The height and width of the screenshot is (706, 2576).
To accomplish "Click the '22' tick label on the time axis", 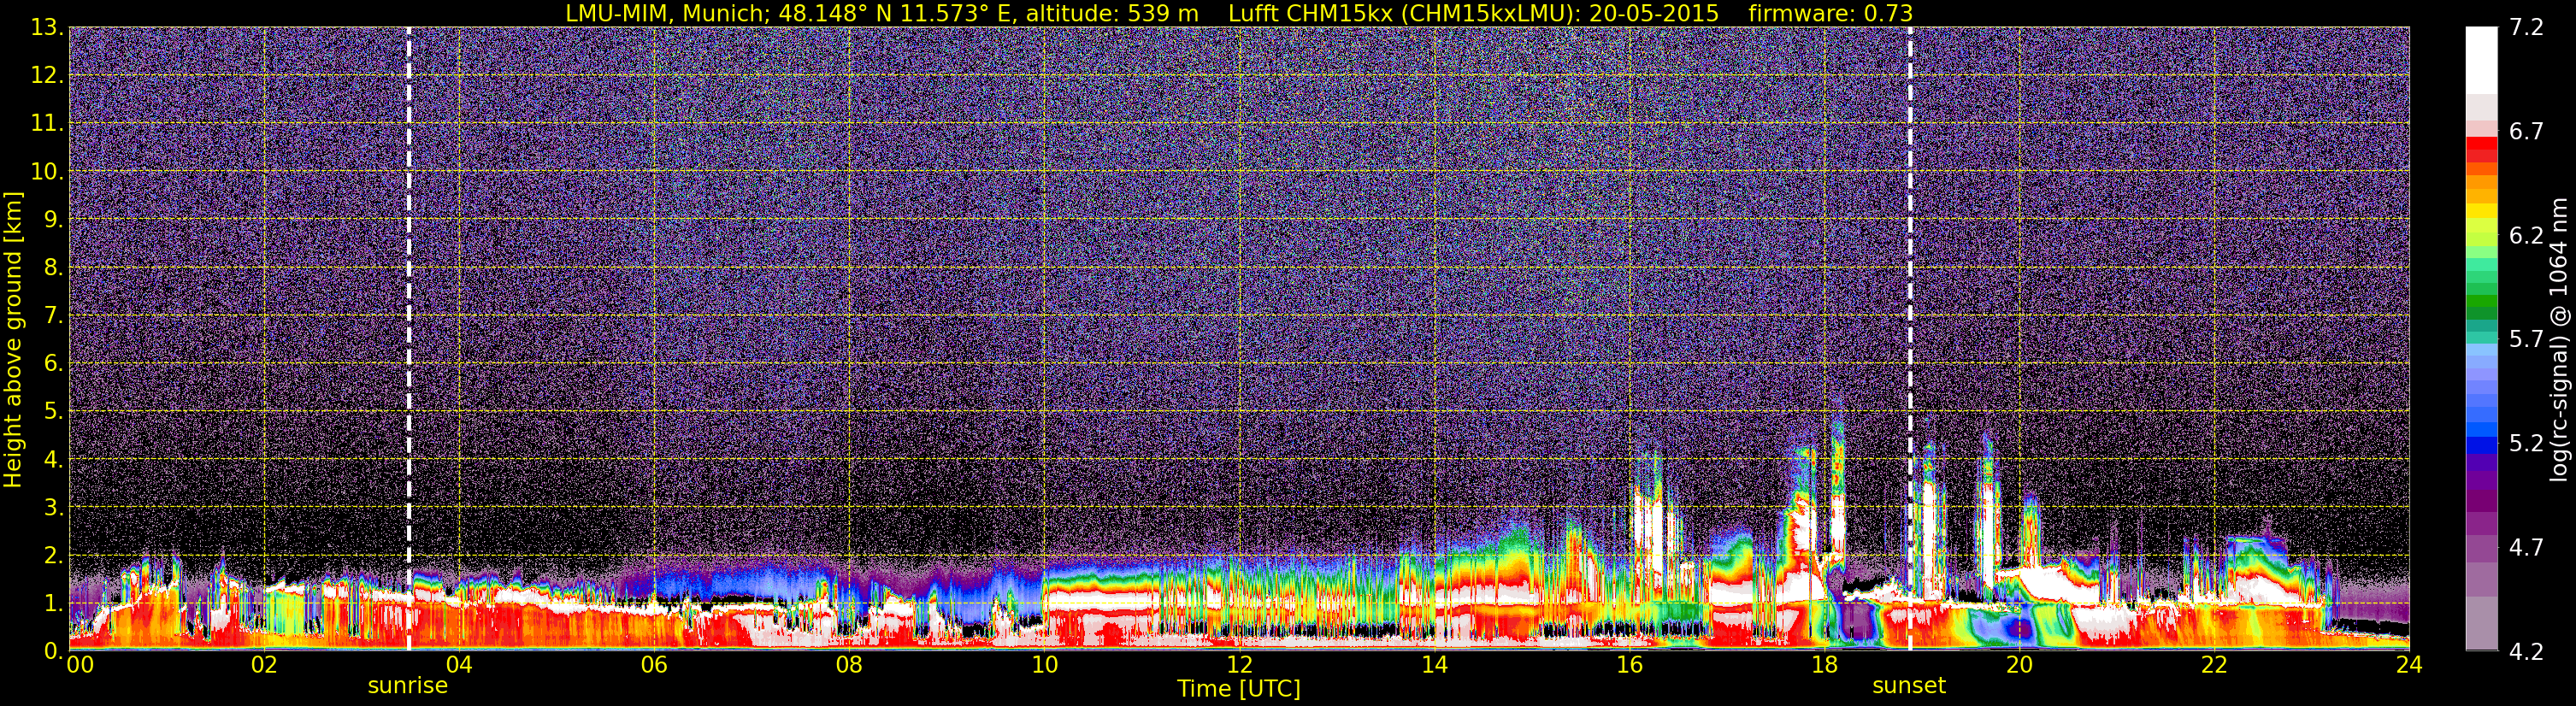I will (2214, 666).
